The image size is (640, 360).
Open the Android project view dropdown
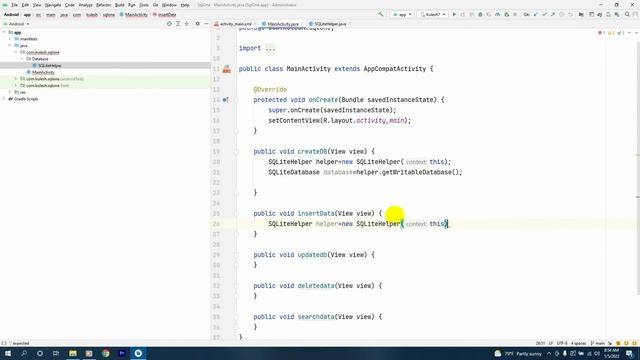(16, 24)
